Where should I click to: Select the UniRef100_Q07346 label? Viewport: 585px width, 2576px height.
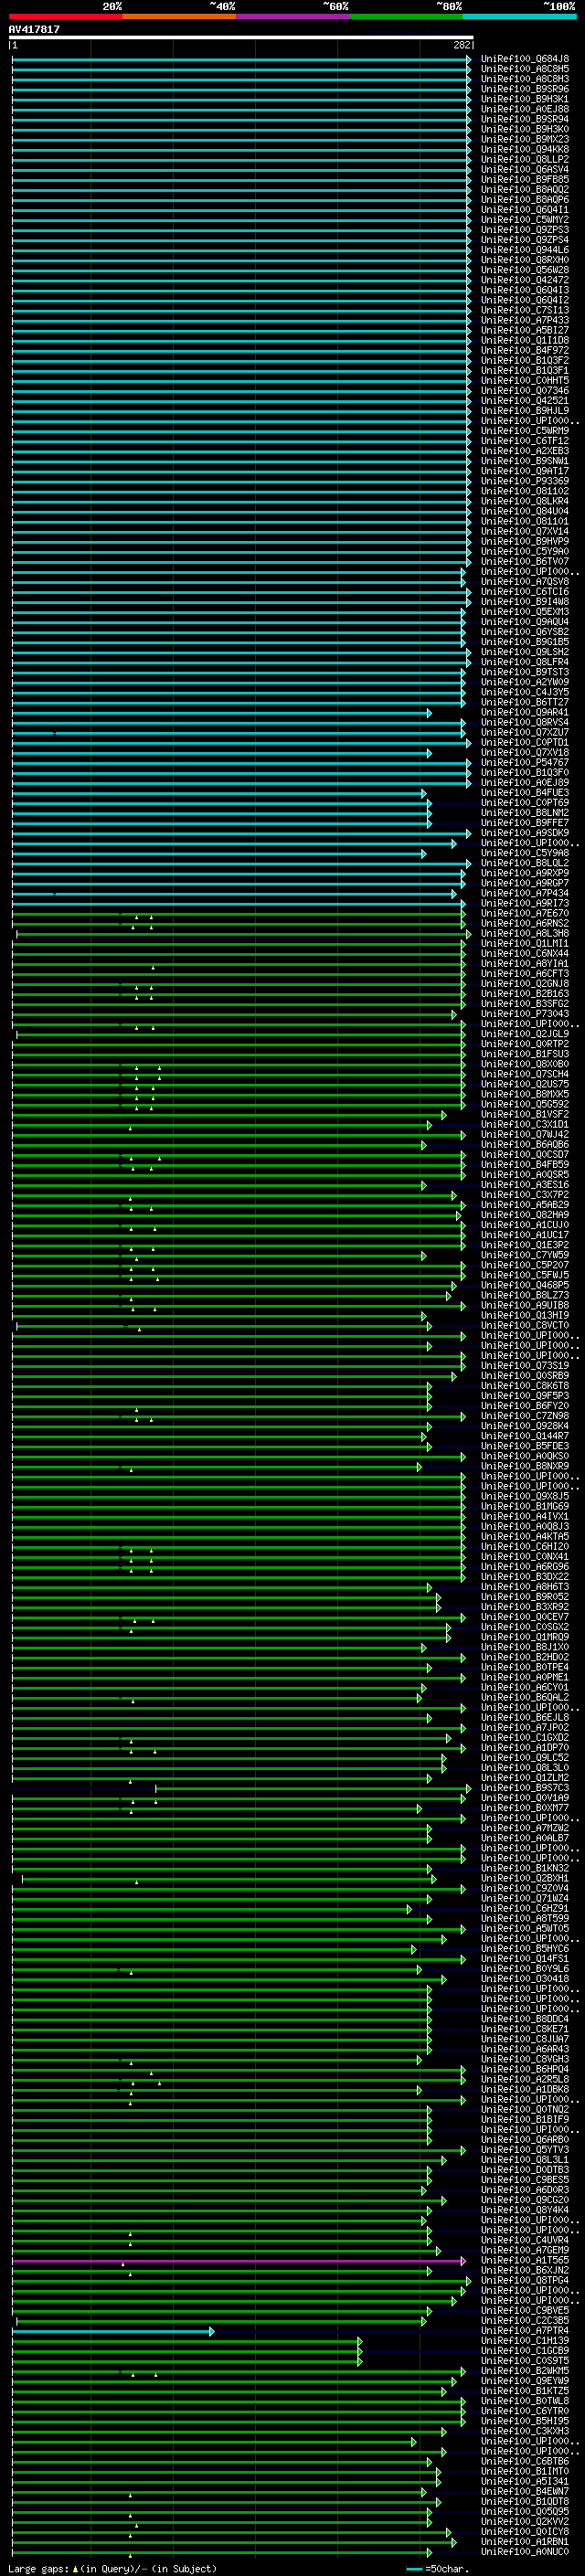[x=525, y=390]
